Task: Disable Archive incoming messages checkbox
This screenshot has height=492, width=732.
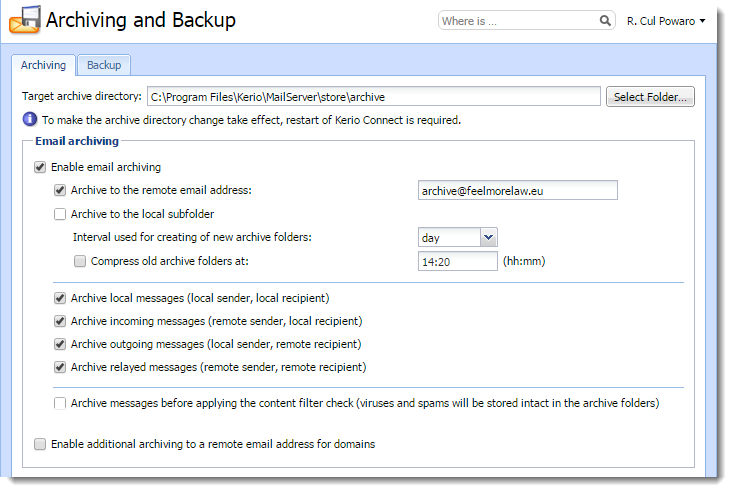Action: (60, 321)
